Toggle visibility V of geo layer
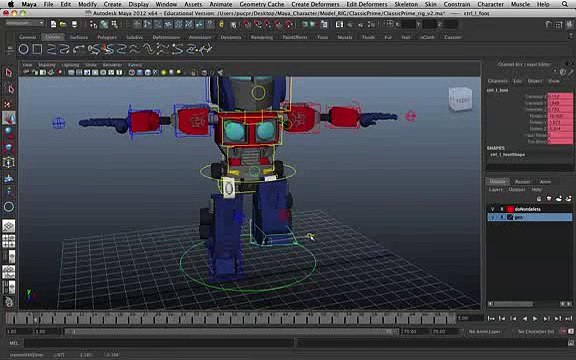The image size is (576, 360). pos(493,217)
